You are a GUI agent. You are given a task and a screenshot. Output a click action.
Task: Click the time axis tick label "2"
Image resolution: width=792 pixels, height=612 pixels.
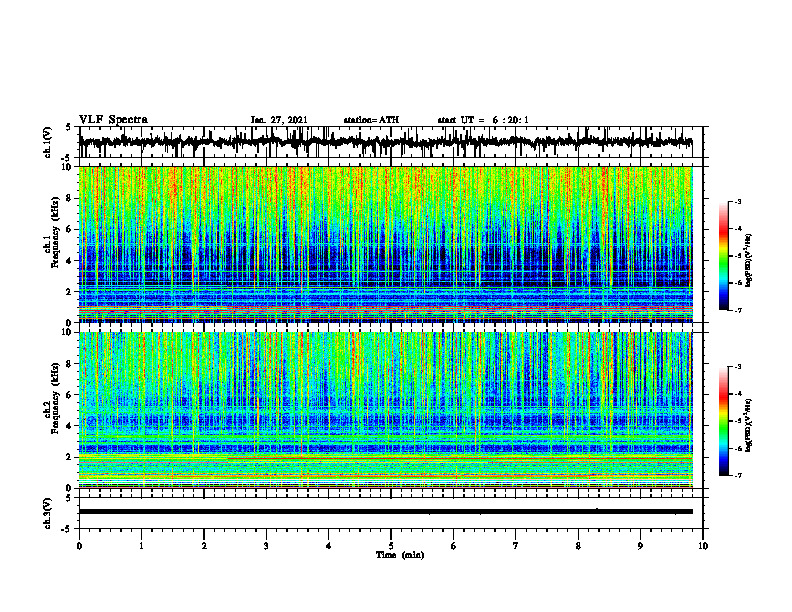(204, 546)
